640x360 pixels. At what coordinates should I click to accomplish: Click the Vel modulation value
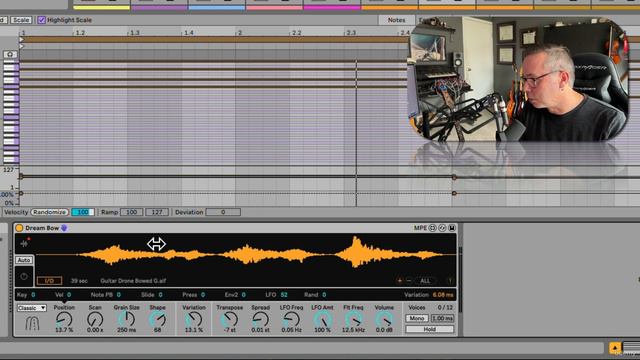click(x=69, y=295)
